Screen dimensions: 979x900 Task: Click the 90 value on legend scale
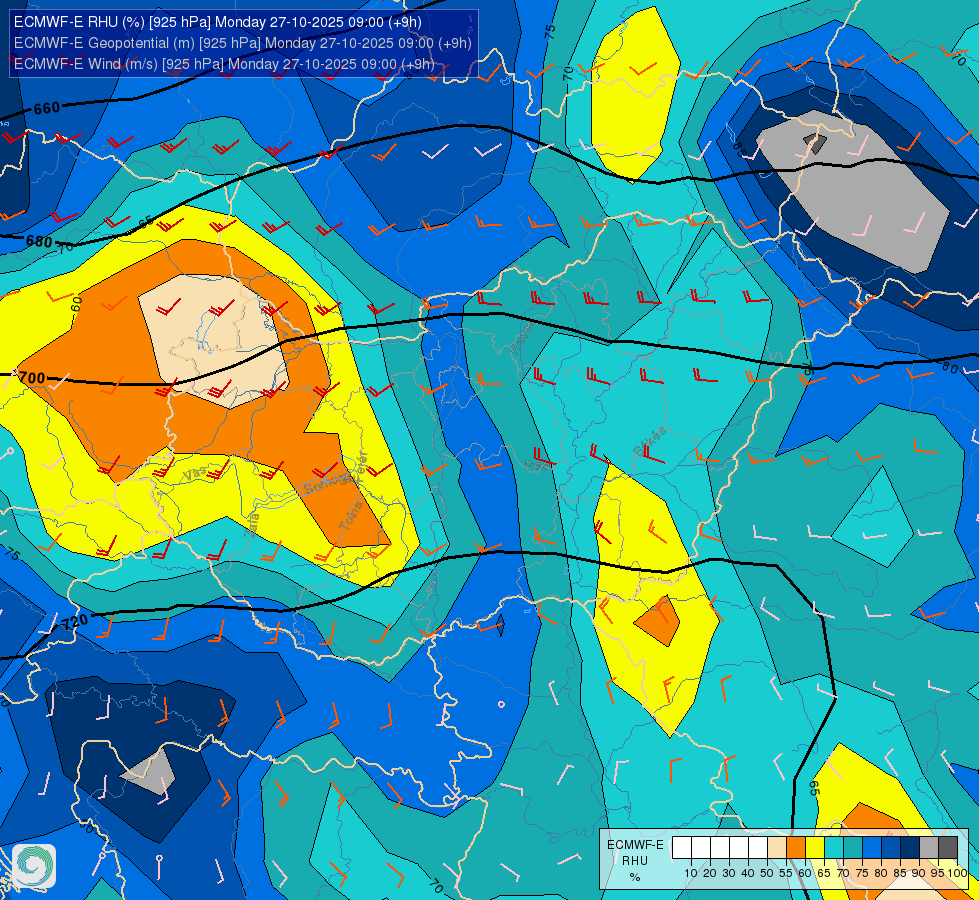tap(918, 873)
